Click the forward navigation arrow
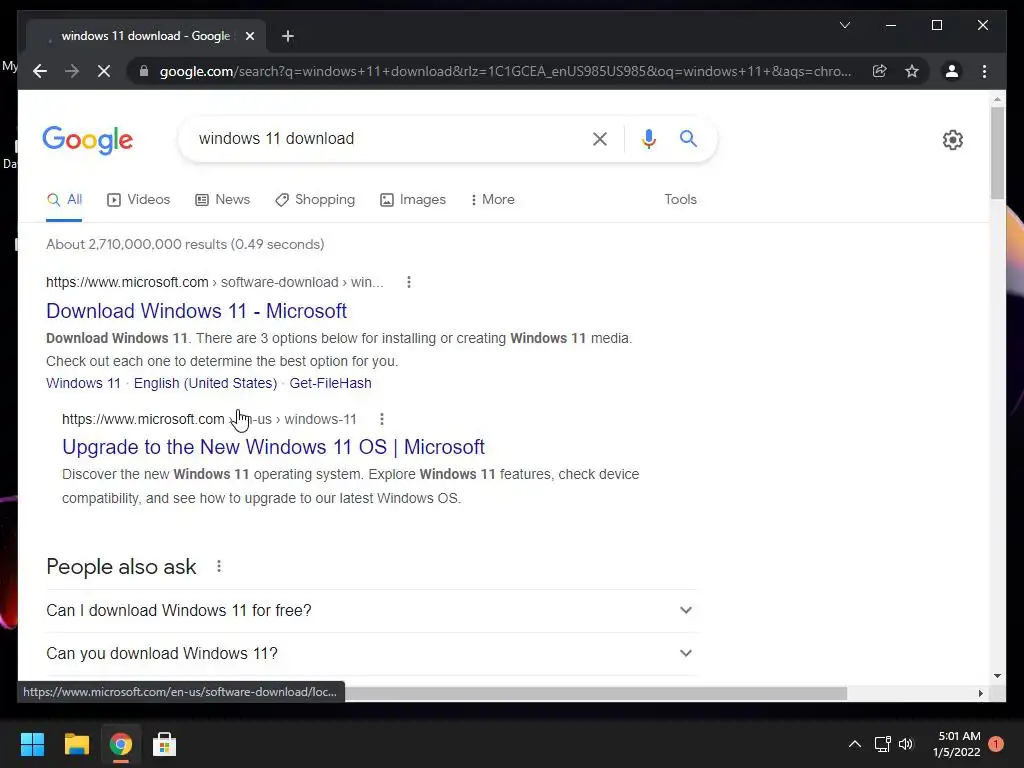This screenshot has width=1024, height=768. (72, 71)
